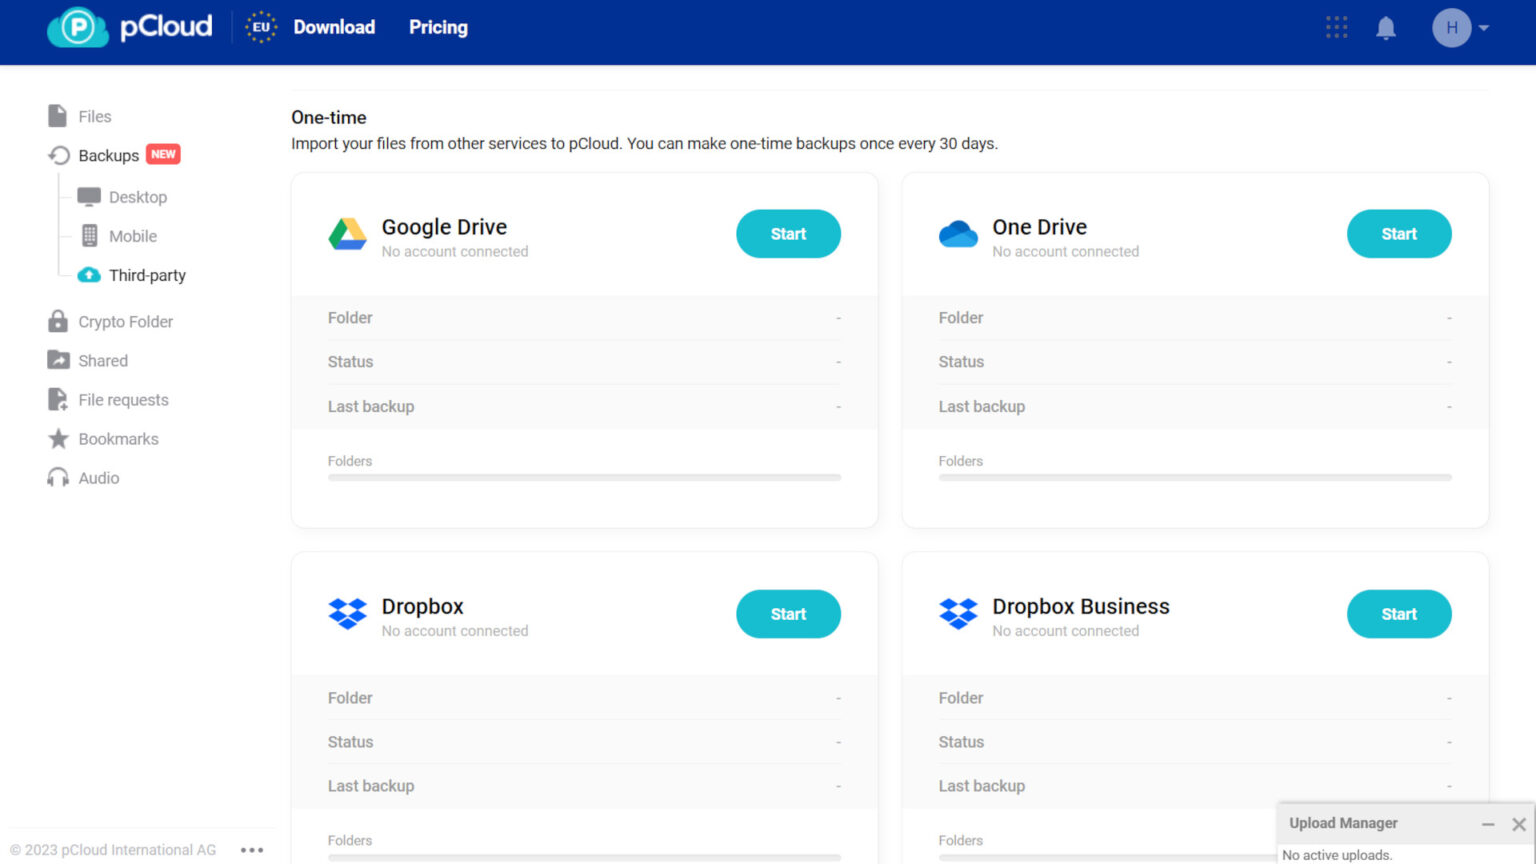
Task: Click the Google Drive logo icon
Action: 347,234
